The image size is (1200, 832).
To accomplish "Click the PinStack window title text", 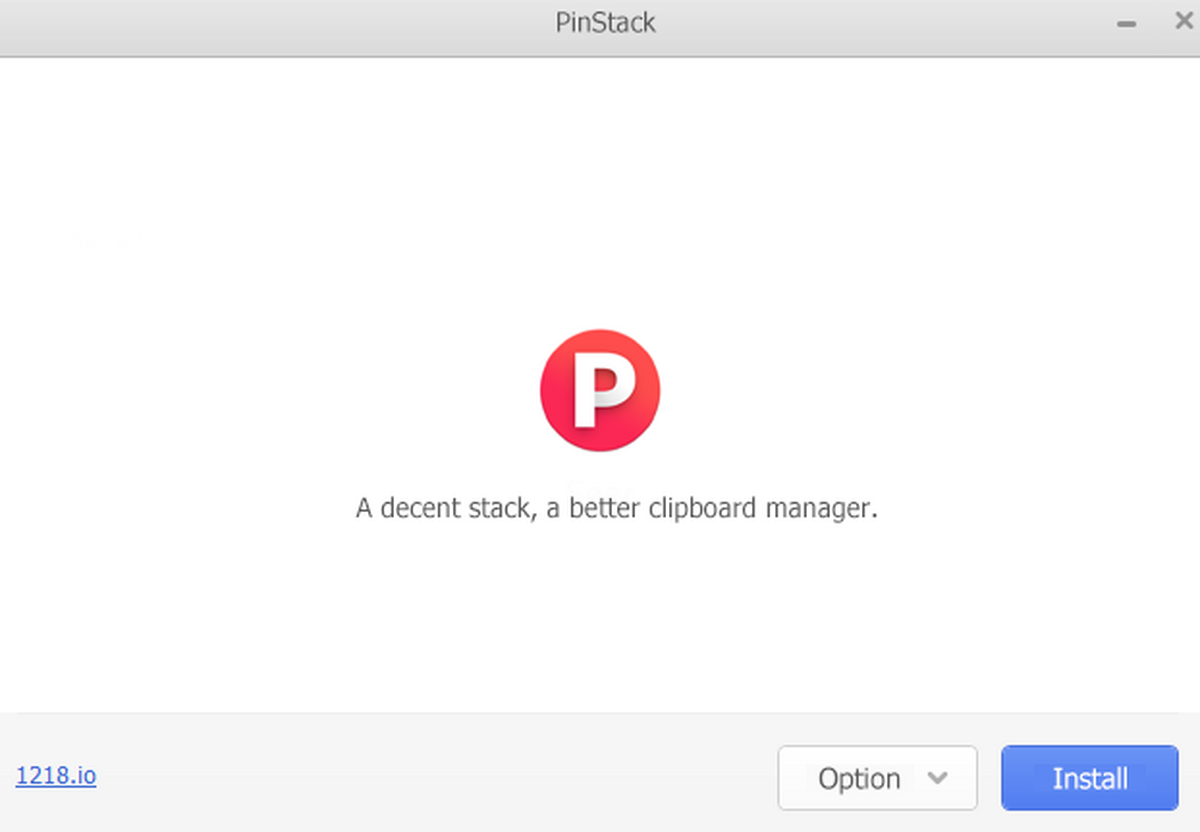I will click(x=606, y=22).
